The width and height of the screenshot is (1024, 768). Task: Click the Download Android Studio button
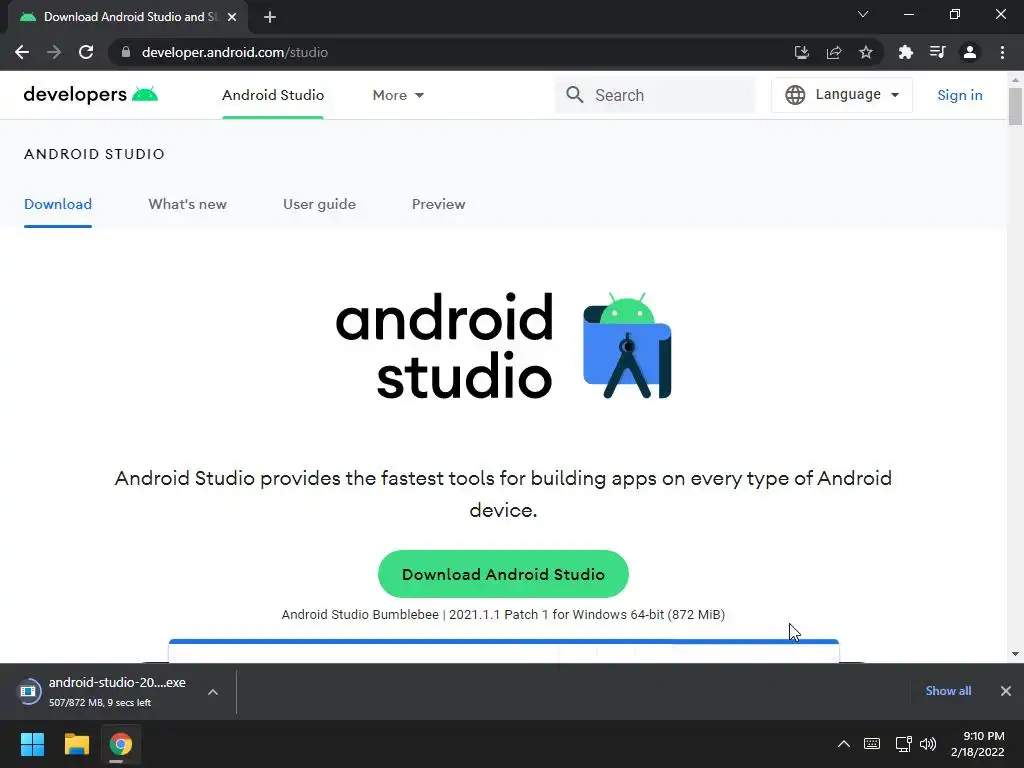pyautogui.click(x=504, y=574)
